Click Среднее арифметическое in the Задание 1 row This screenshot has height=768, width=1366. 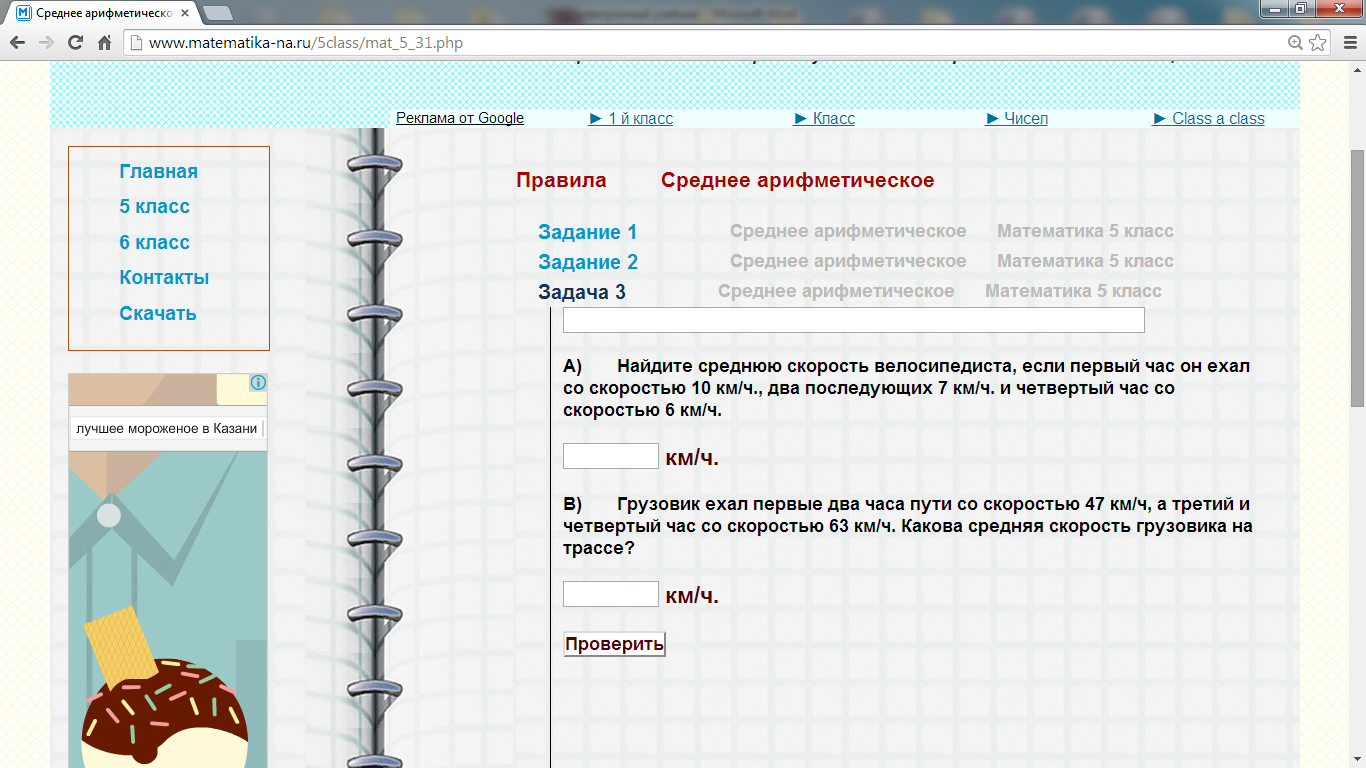tap(848, 232)
